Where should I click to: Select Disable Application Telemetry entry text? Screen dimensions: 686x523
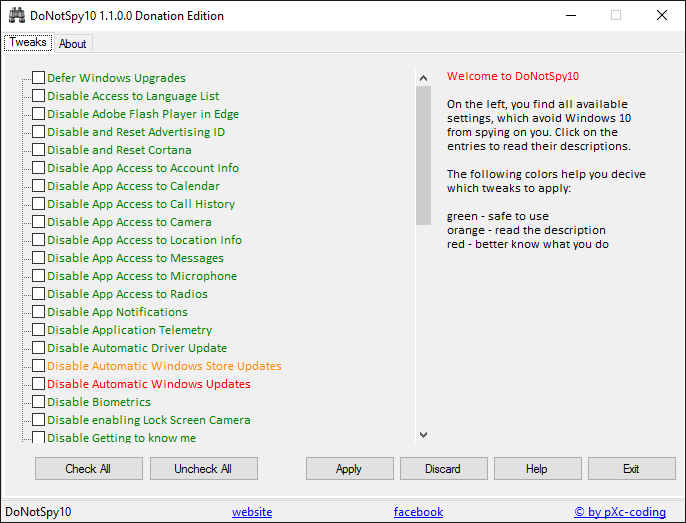click(x=130, y=330)
